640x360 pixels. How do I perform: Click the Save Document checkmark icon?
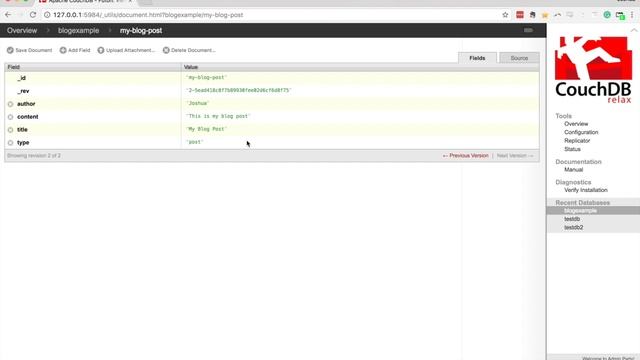coord(10,50)
